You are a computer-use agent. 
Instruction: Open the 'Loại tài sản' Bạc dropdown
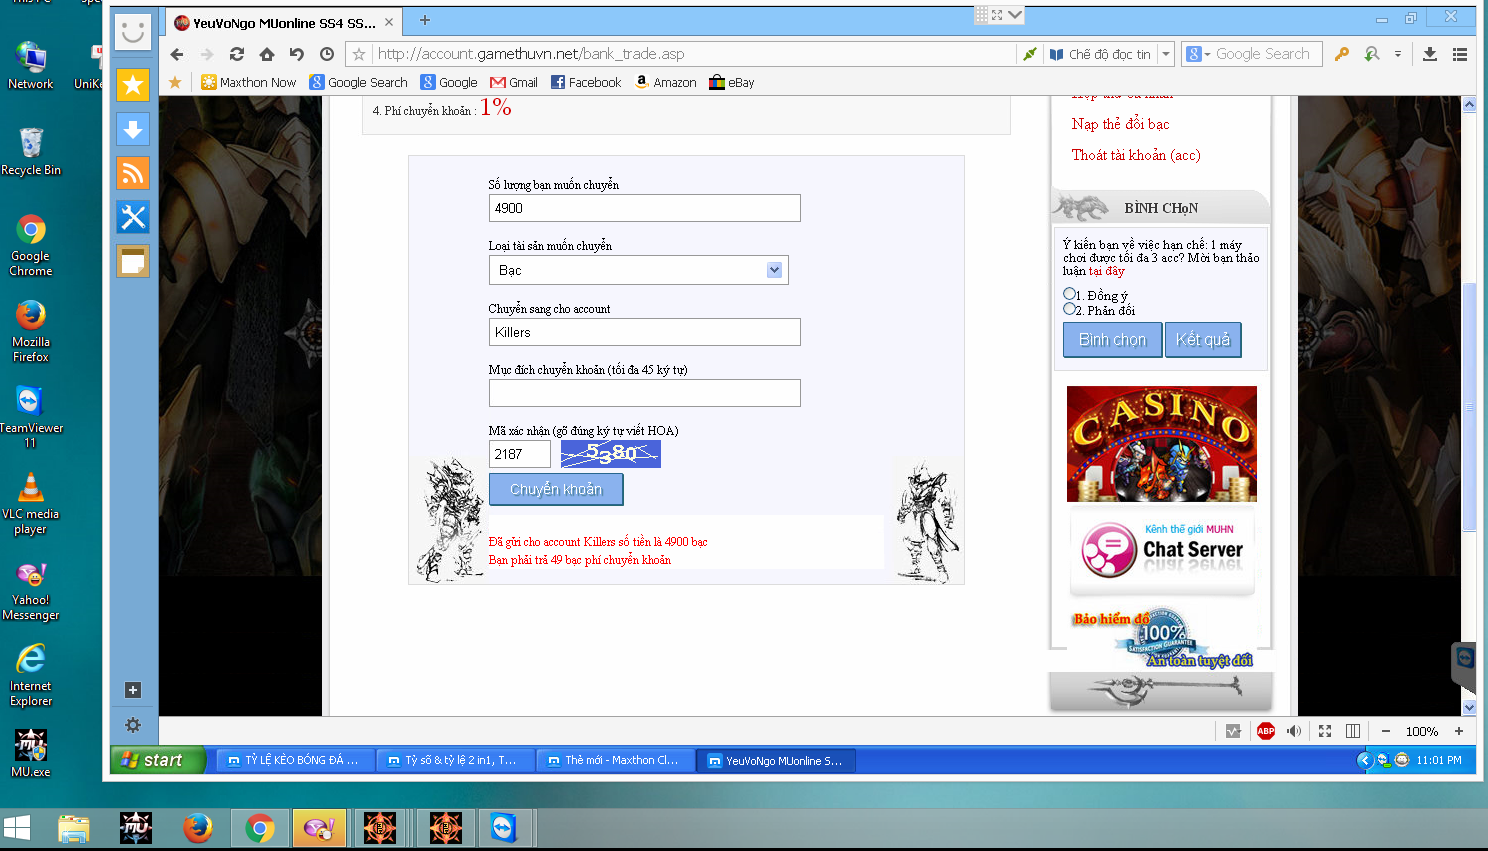click(638, 270)
